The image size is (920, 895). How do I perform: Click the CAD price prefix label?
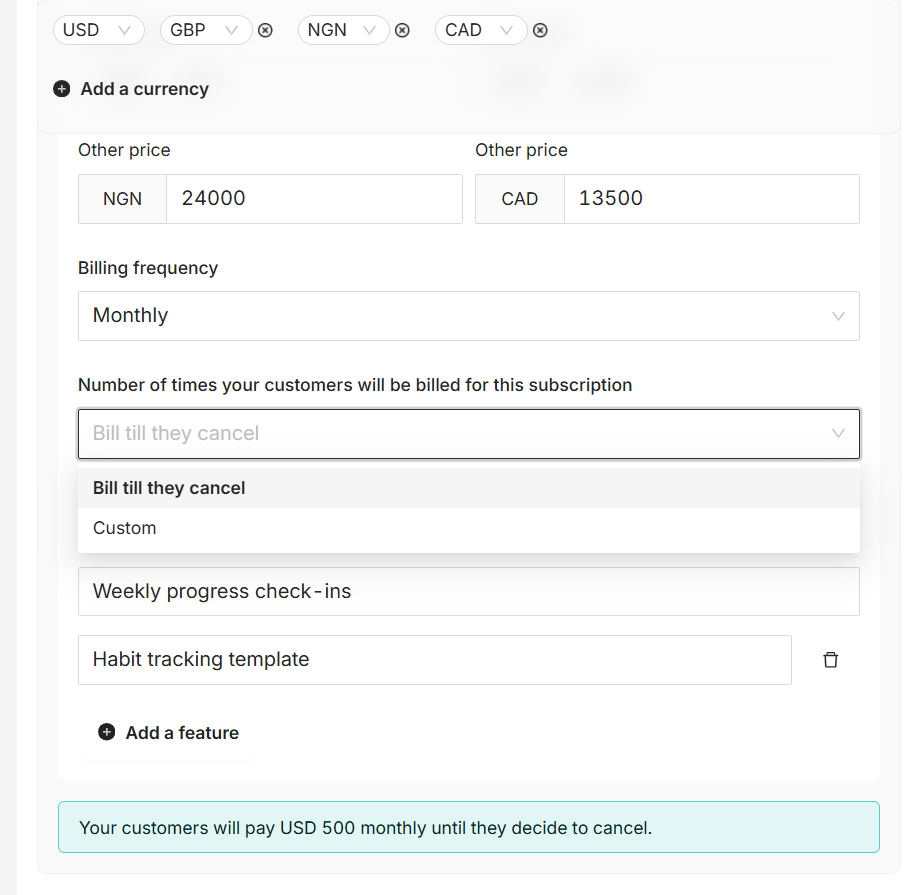click(x=520, y=198)
